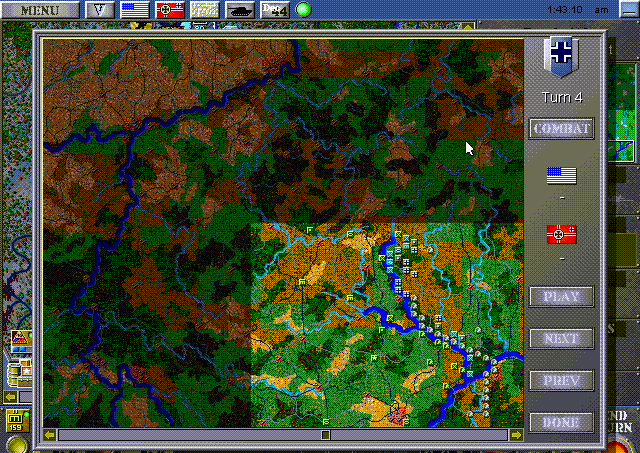Go to NEXT turn replay
This screenshot has height=453, width=640.
coord(562,339)
